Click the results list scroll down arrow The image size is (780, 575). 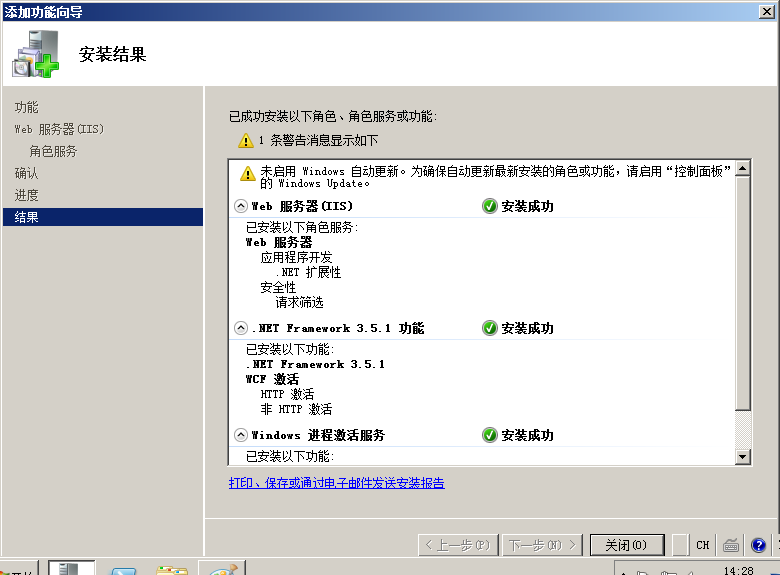742,456
